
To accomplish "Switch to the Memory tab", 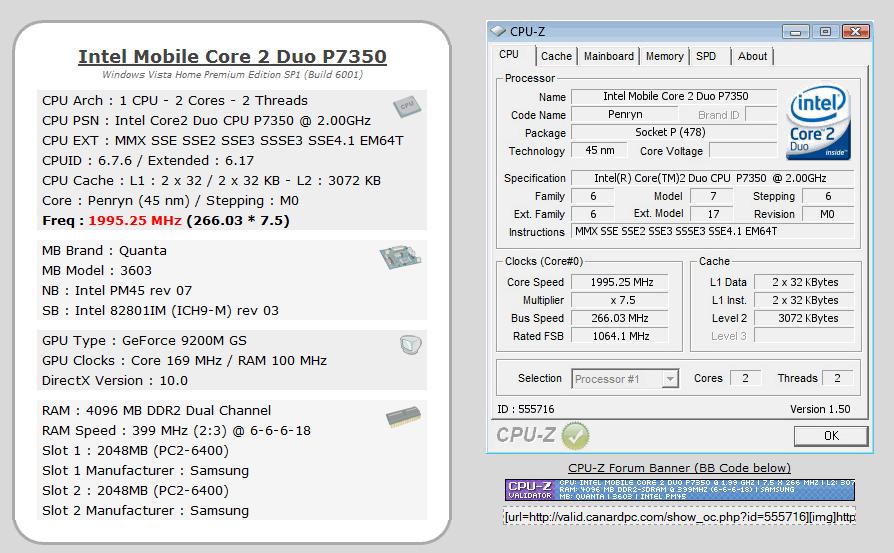I will 664,56.
